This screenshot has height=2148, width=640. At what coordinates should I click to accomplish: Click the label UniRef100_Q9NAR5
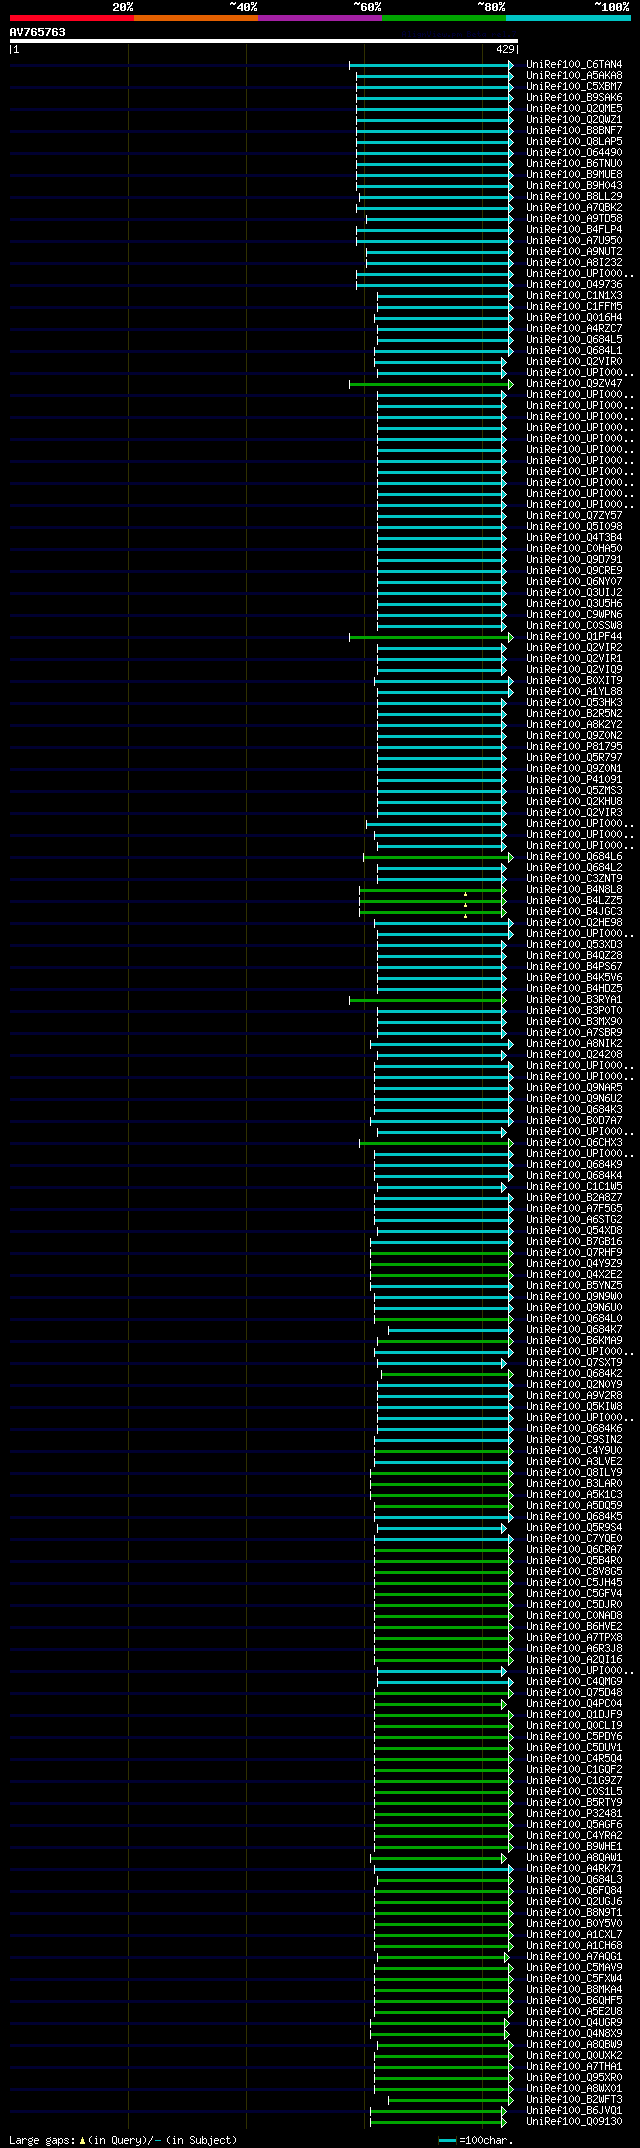[574, 1088]
